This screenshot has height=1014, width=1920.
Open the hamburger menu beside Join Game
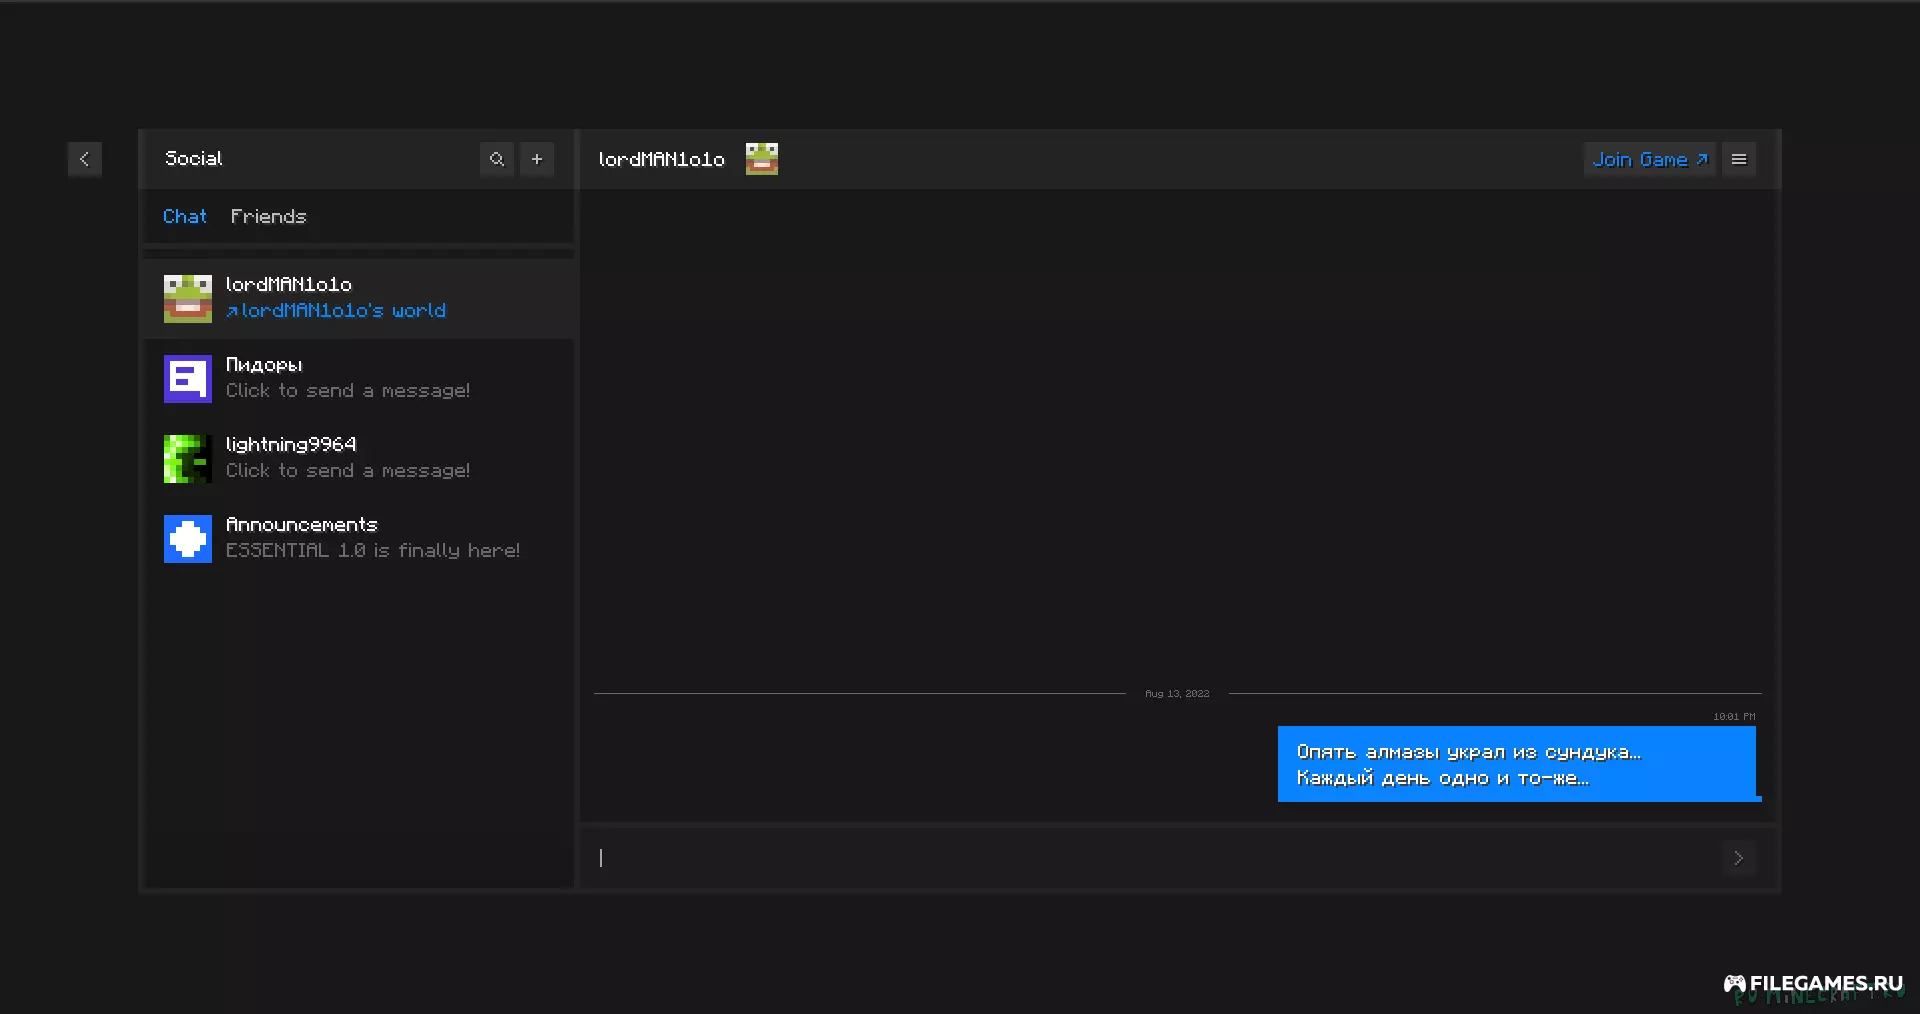pos(1739,159)
